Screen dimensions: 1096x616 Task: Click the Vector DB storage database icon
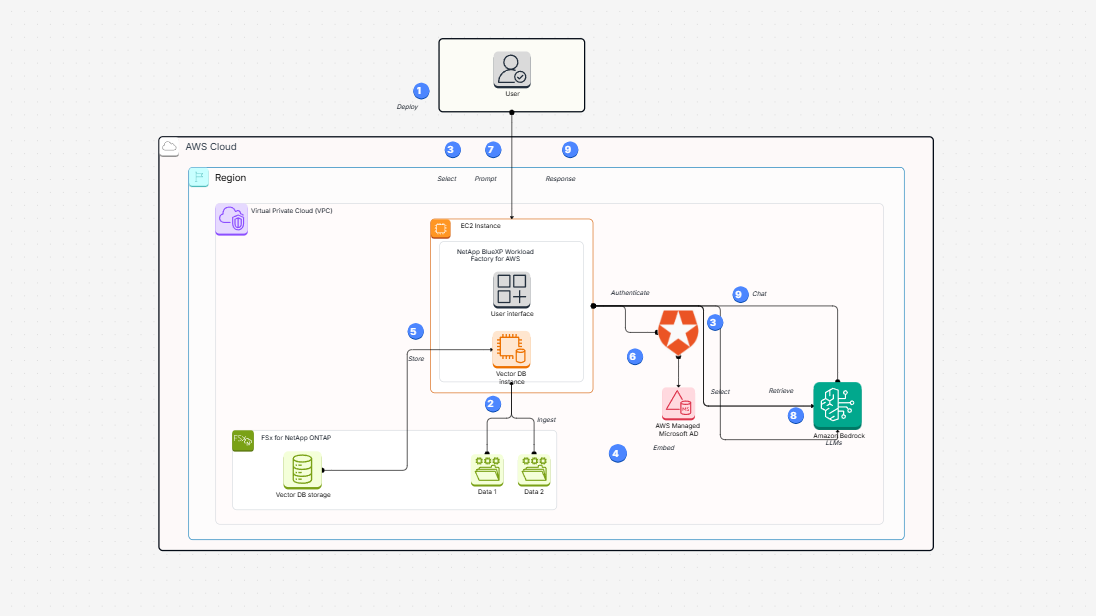[302, 470]
